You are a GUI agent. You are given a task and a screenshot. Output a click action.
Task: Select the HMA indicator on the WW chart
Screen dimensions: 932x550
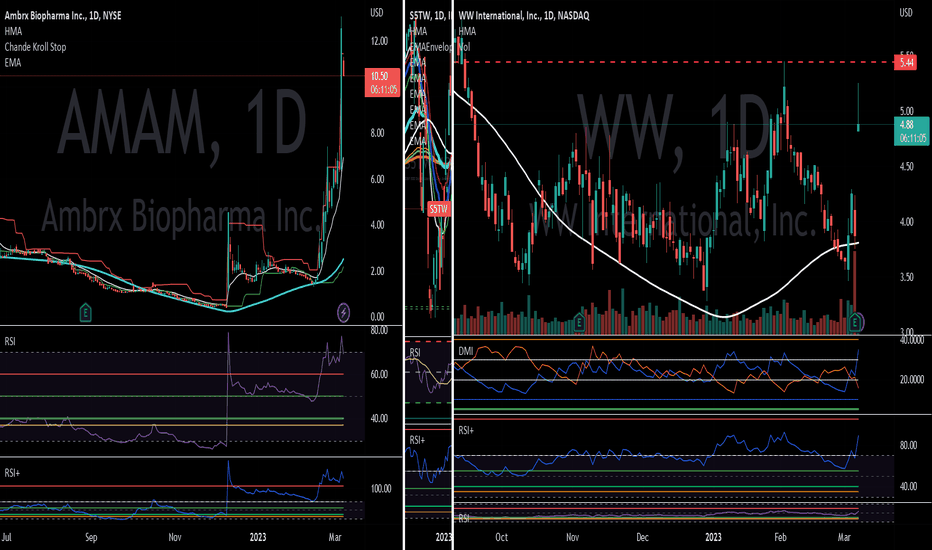pos(467,32)
